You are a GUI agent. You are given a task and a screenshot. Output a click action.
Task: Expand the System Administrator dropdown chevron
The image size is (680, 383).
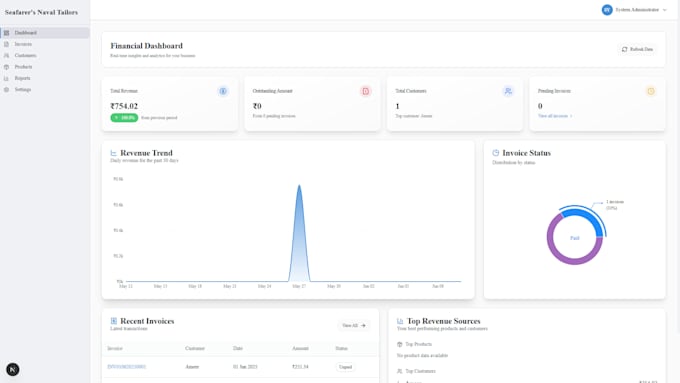664,10
